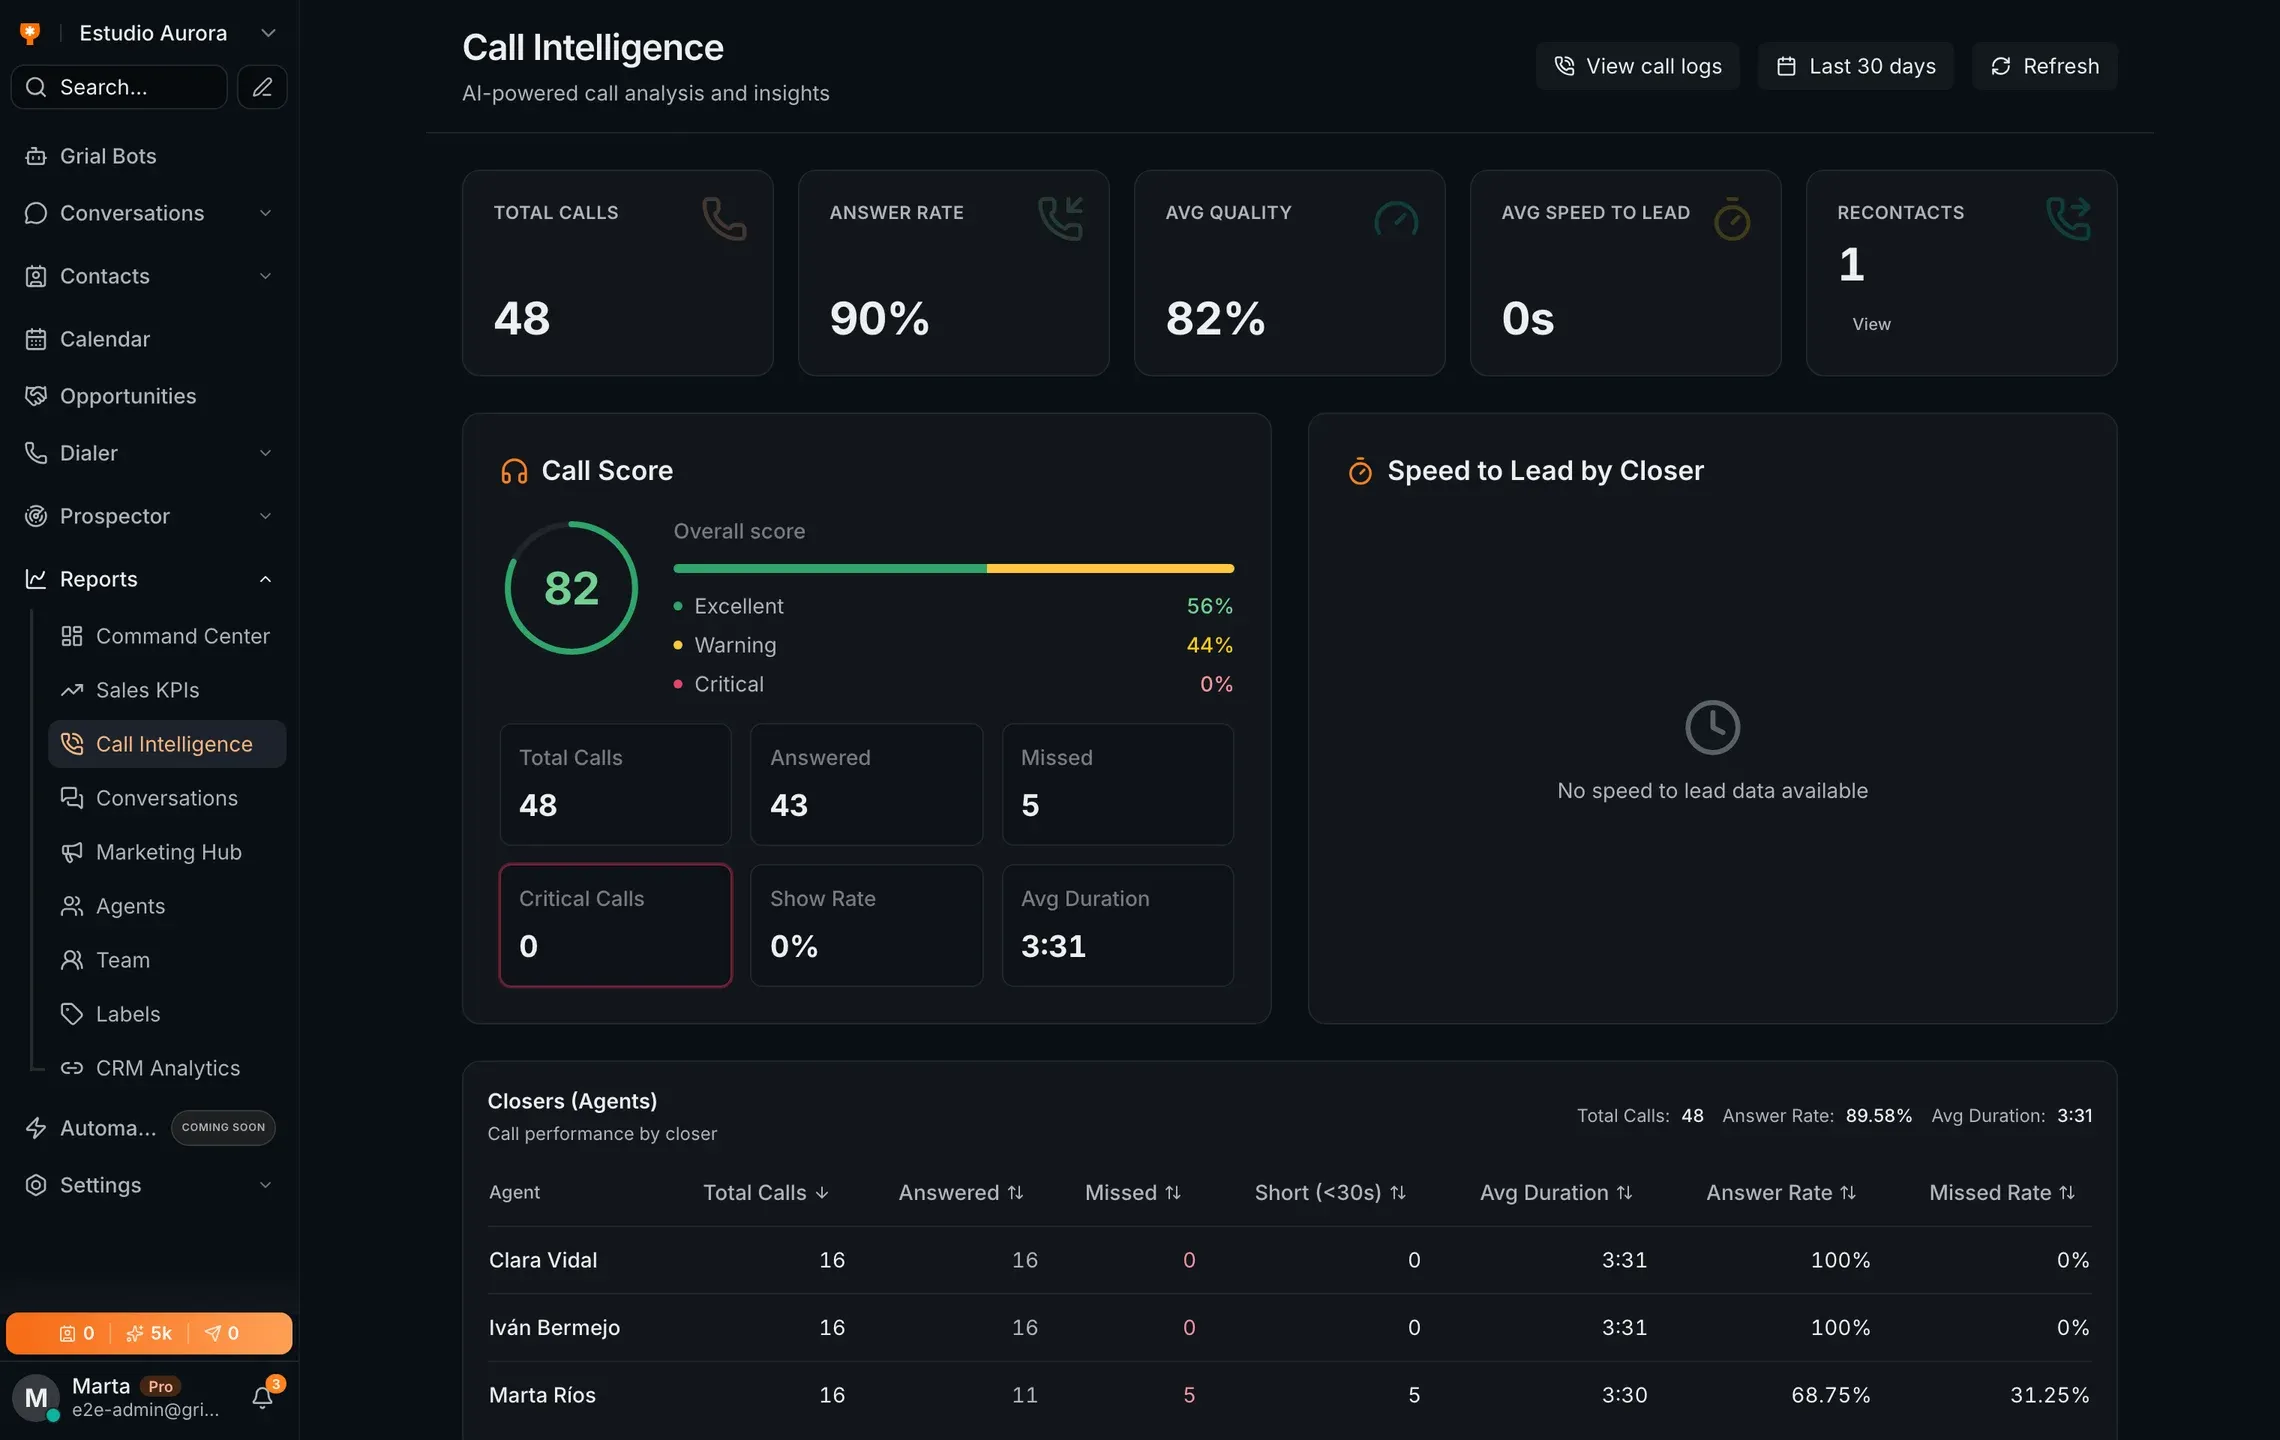Sort table by Answered column
This screenshot has width=2280, height=1440.
(960, 1193)
